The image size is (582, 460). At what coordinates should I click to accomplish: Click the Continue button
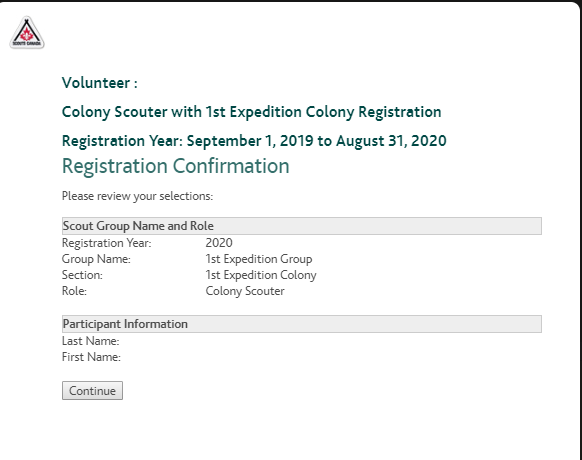click(92, 391)
